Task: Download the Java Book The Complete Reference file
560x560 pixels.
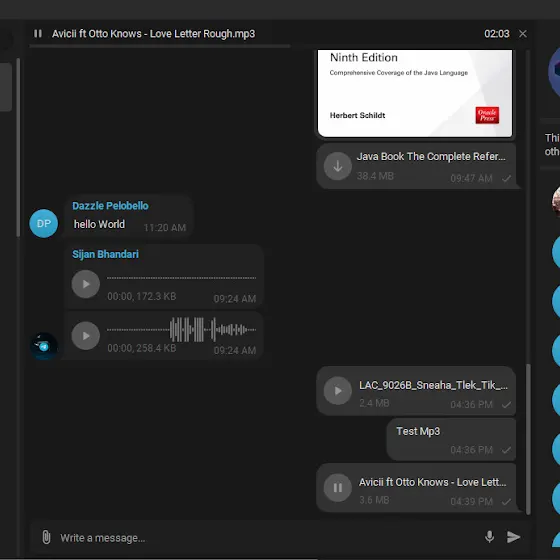Action: pos(338,166)
